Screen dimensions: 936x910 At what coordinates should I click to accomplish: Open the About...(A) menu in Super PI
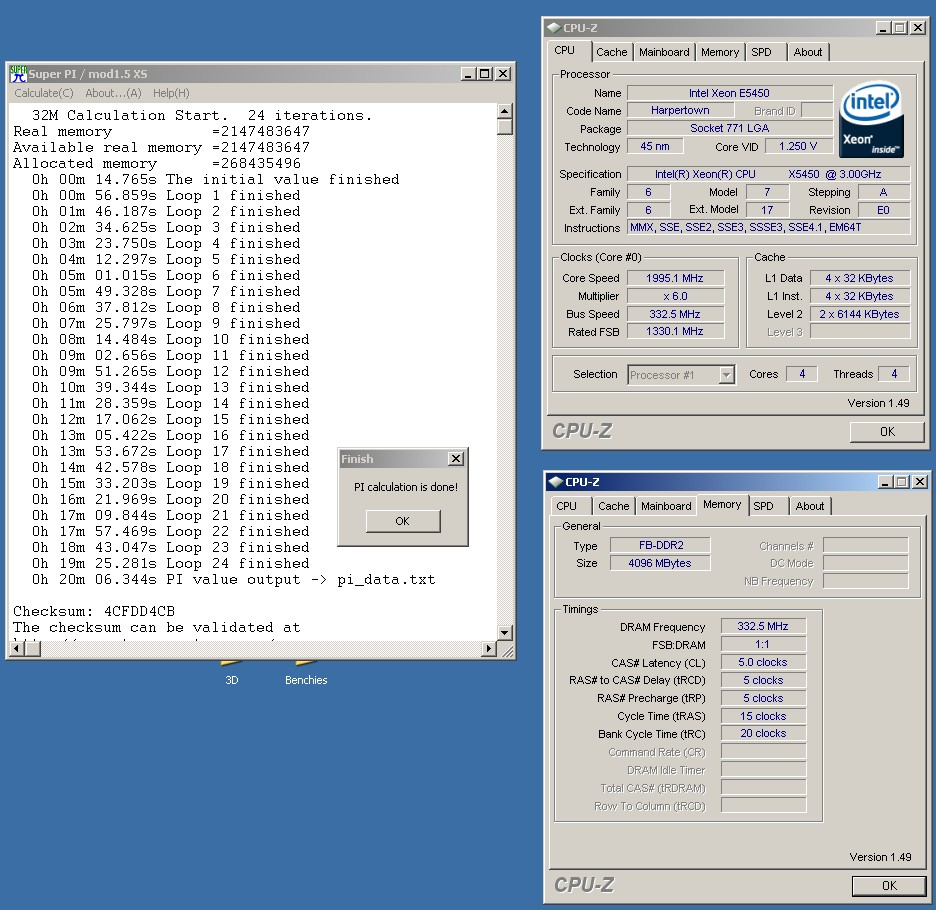coord(113,93)
